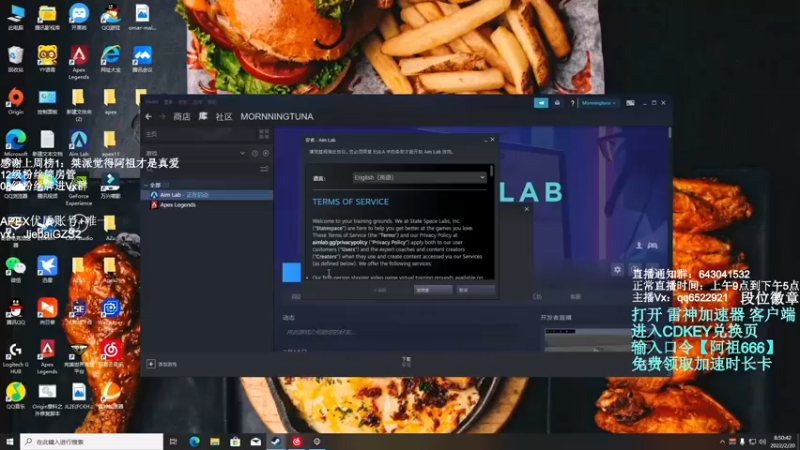The width and height of the screenshot is (800, 450).
Task: Open the language dropdown showing English
Action: (419, 178)
